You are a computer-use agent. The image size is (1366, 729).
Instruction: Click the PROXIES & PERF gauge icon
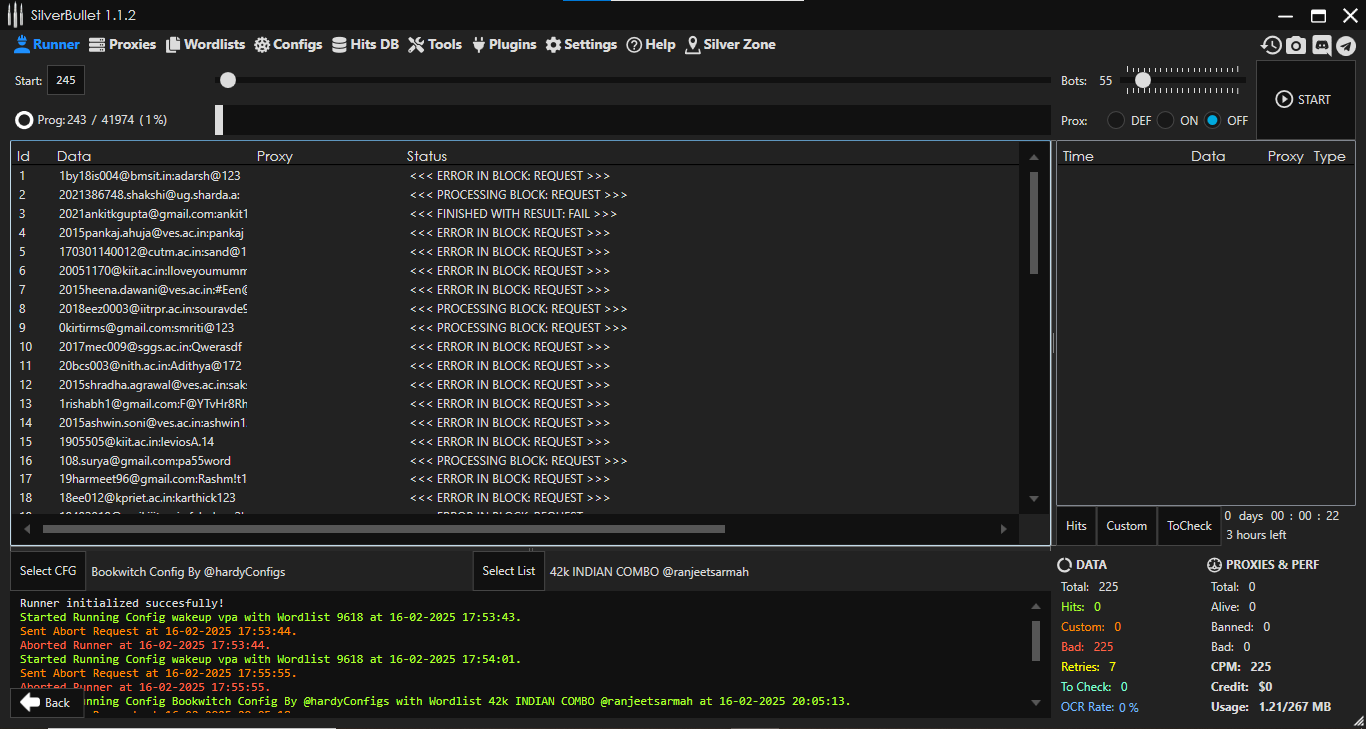pyautogui.click(x=1214, y=565)
